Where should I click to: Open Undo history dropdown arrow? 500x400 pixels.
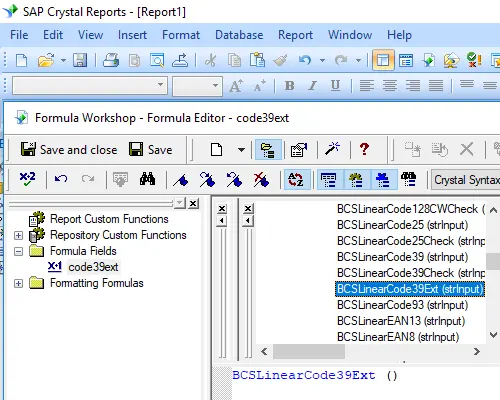coord(322,60)
